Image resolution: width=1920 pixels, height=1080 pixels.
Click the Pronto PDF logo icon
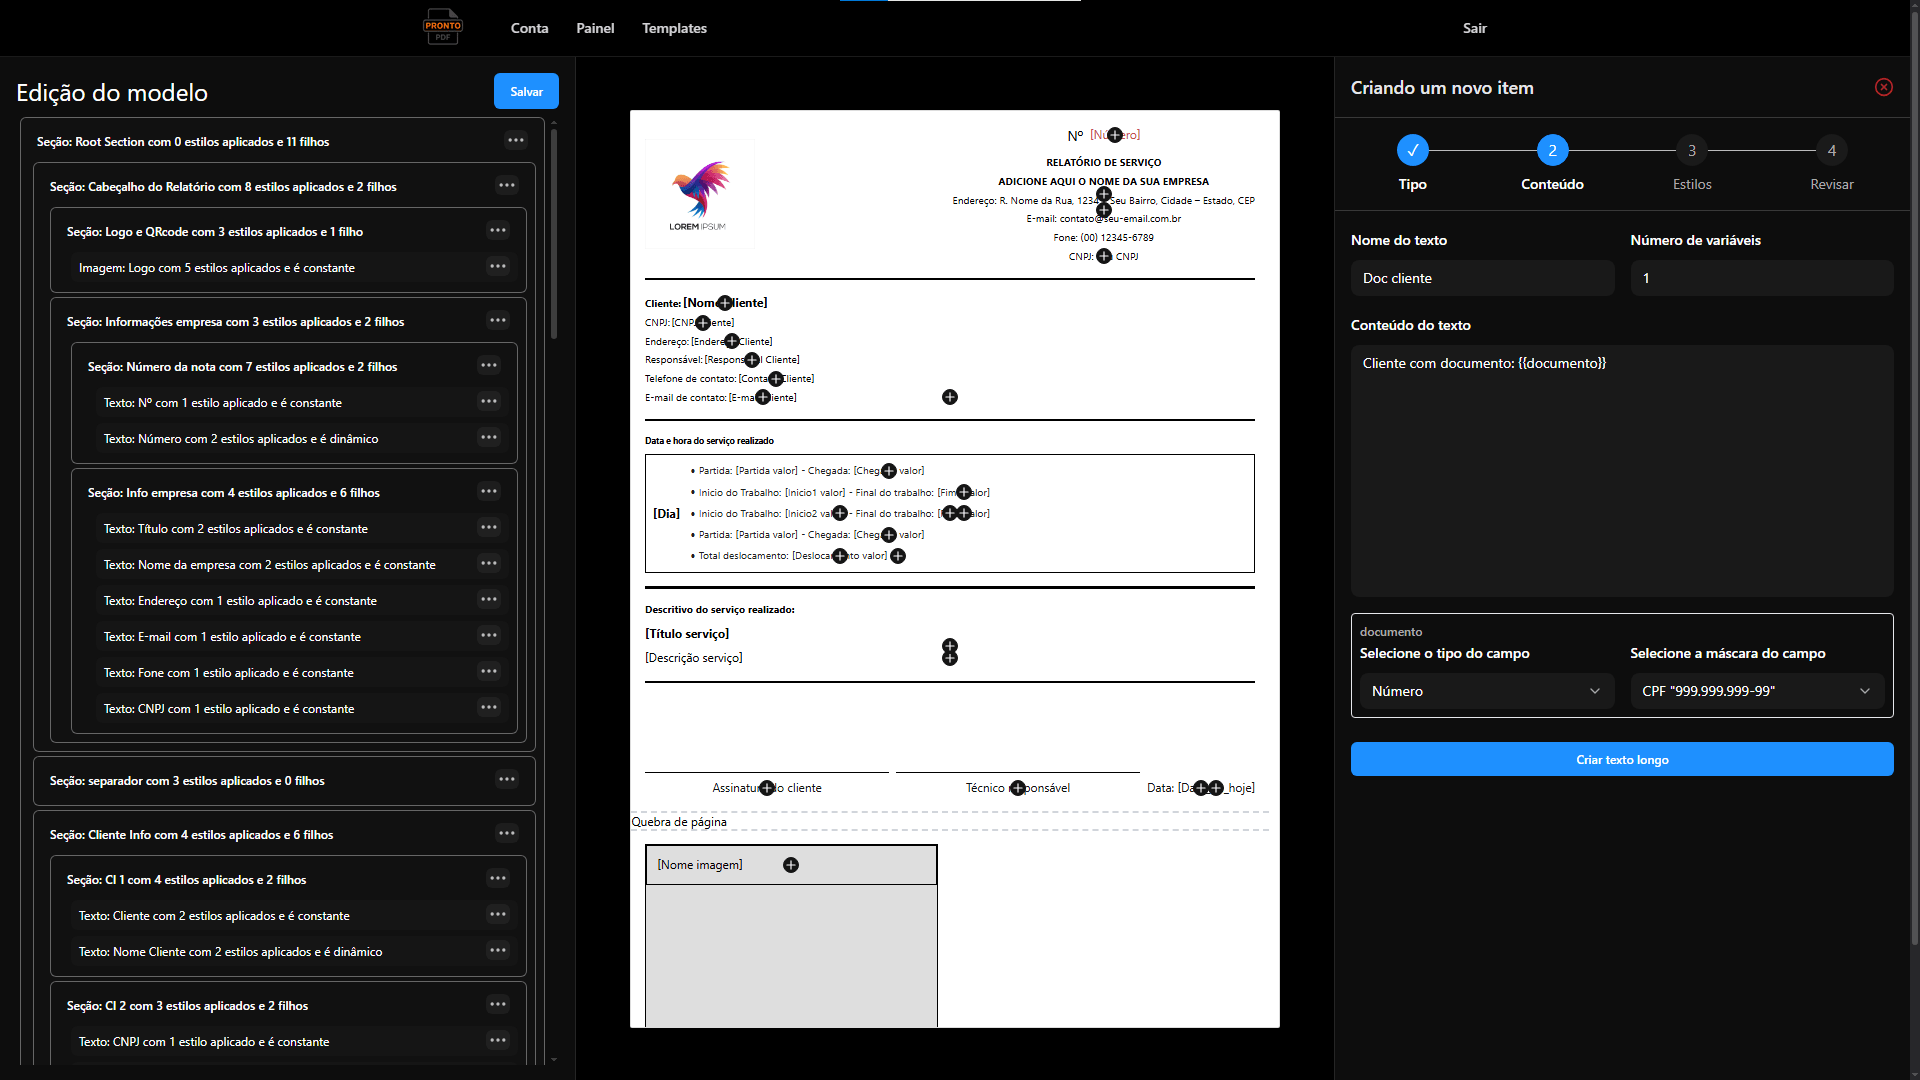442,27
